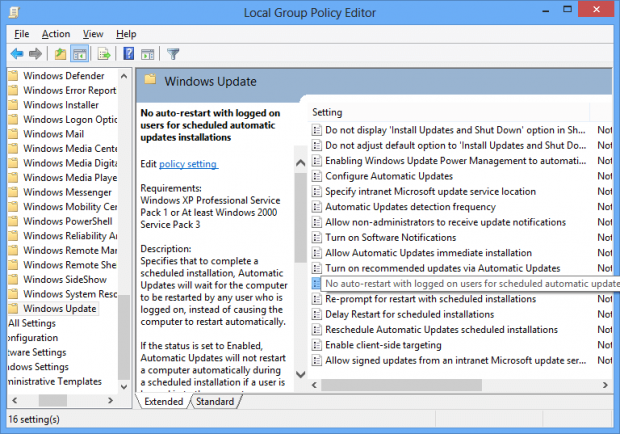Click the settings list horizontal scrollbar thumb

pyautogui.click(x=401, y=385)
